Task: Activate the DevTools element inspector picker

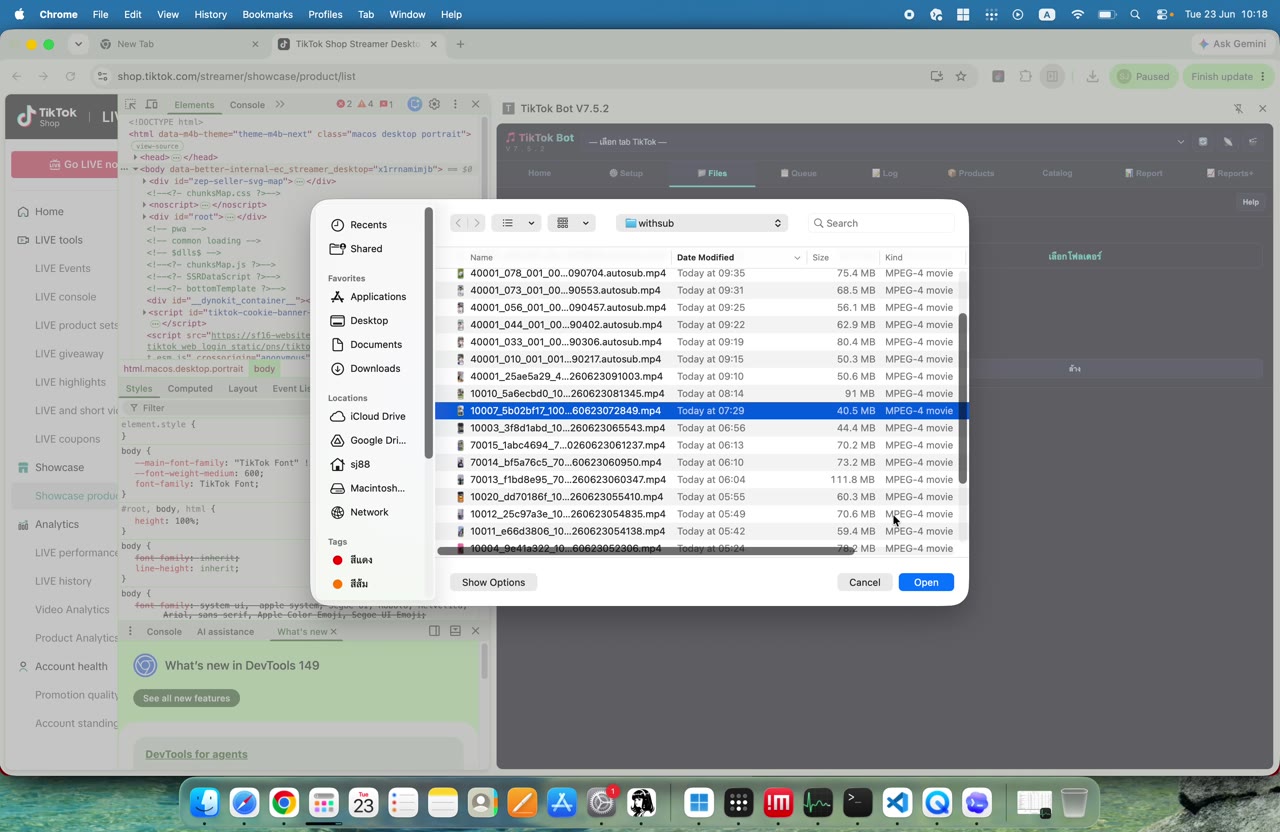Action: (131, 104)
